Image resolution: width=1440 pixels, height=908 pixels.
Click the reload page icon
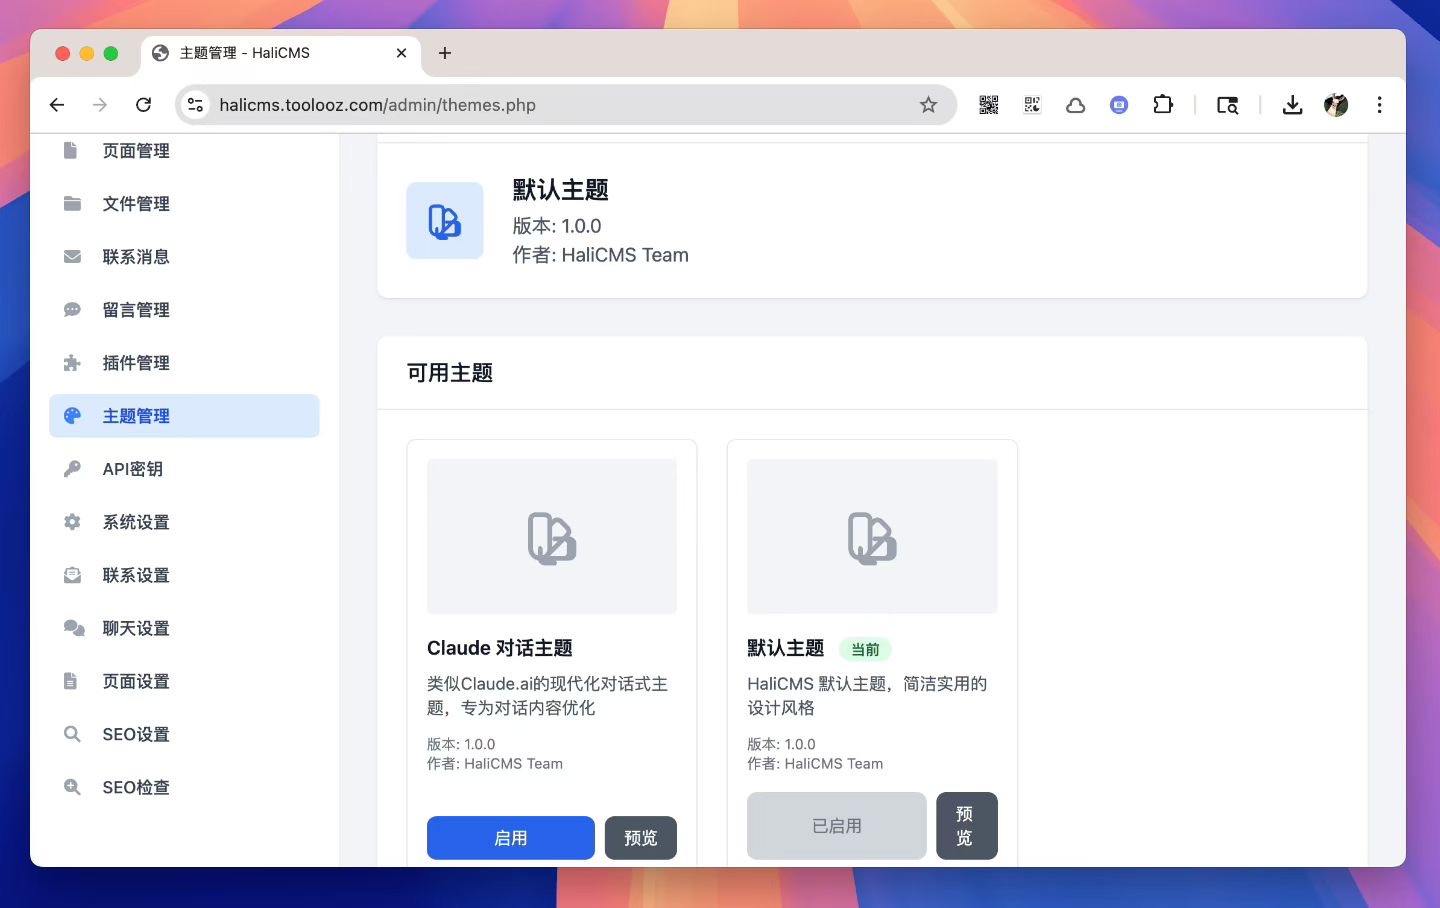tap(144, 105)
